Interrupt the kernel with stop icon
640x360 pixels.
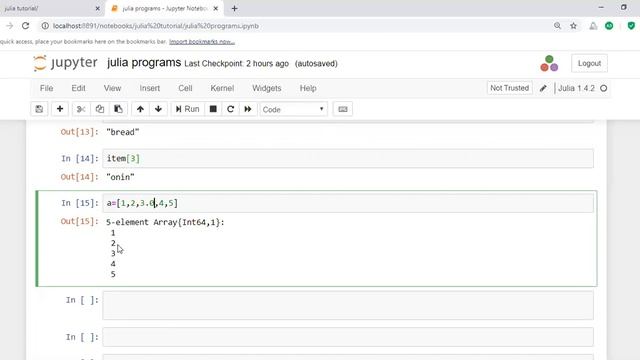click(x=213, y=109)
